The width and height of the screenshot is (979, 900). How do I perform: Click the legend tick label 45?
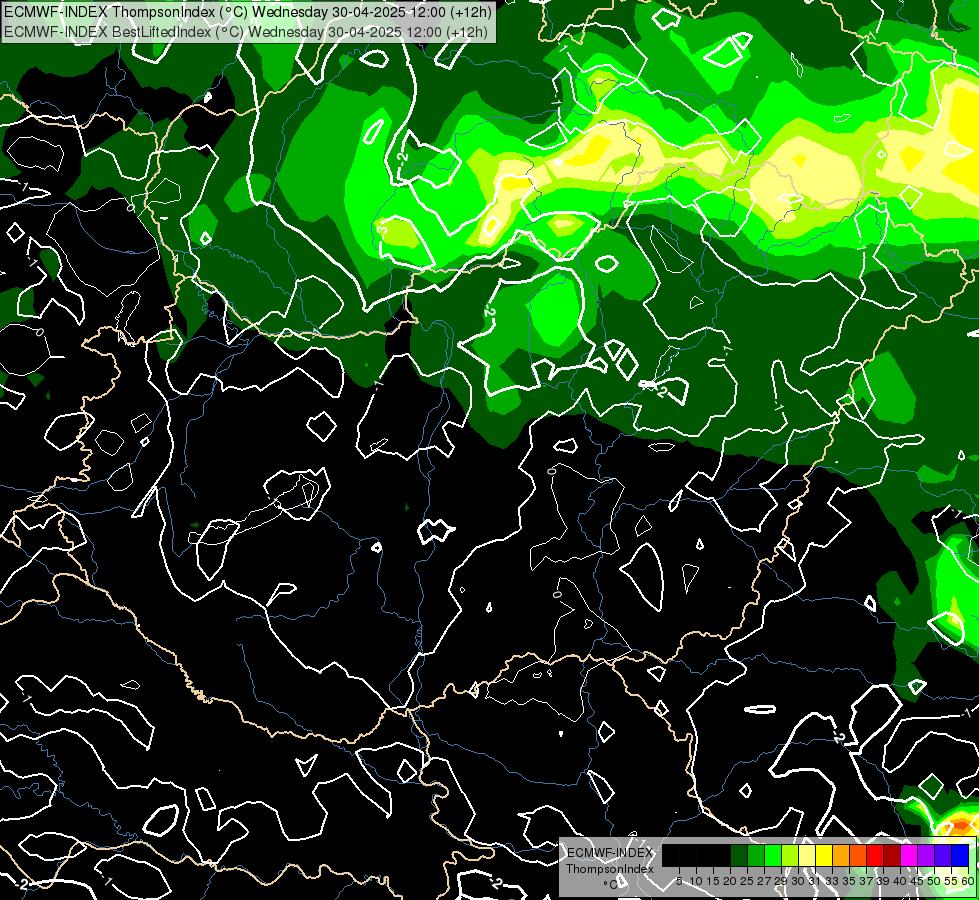pyautogui.click(x=918, y=881)
